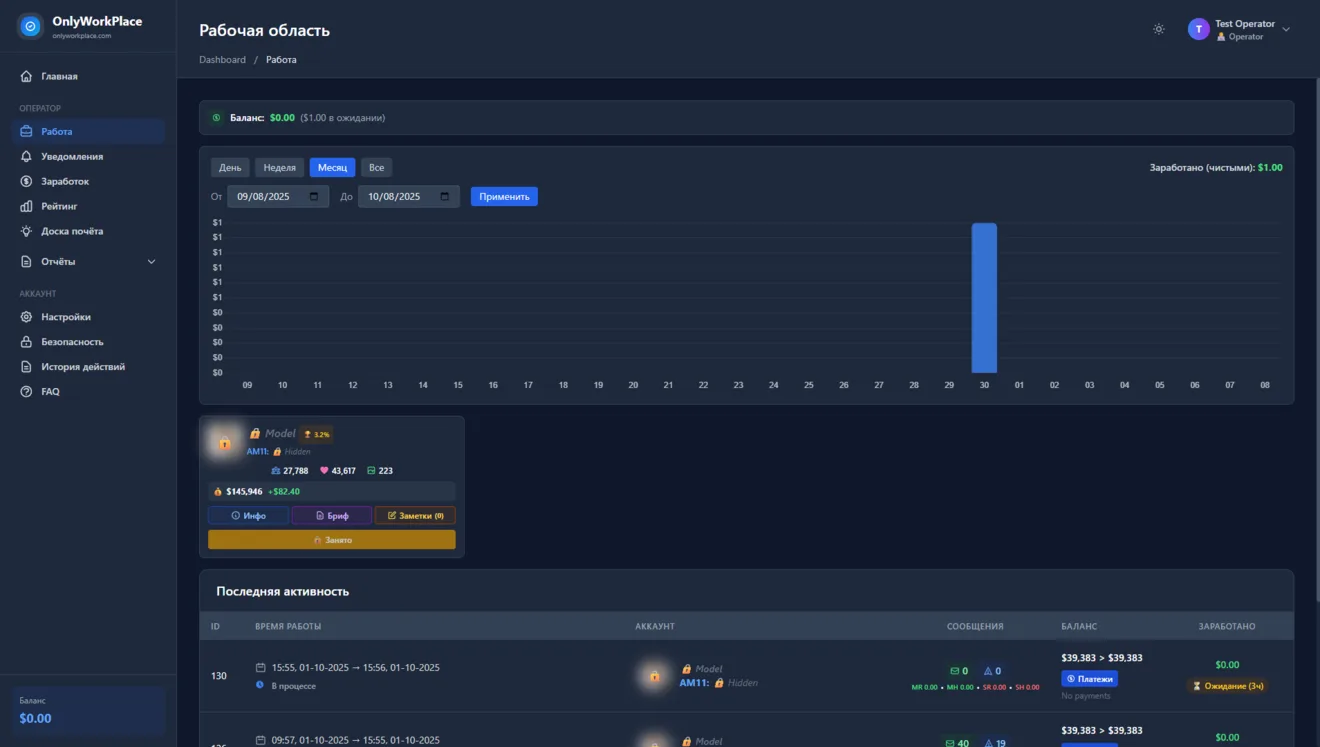Click the Заработано (чистыми): $1.00 summary
This screenshot has height=747, width=1320.
click(x=1216, y=168)
